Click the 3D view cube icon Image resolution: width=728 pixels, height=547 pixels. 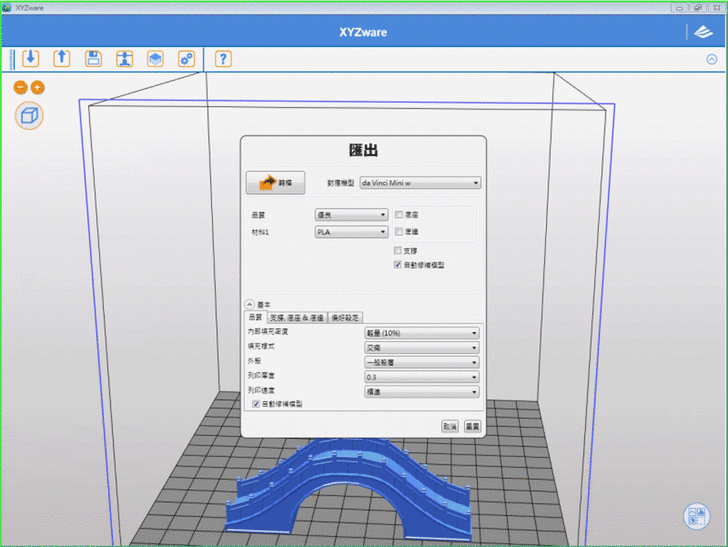click(30, 115)
